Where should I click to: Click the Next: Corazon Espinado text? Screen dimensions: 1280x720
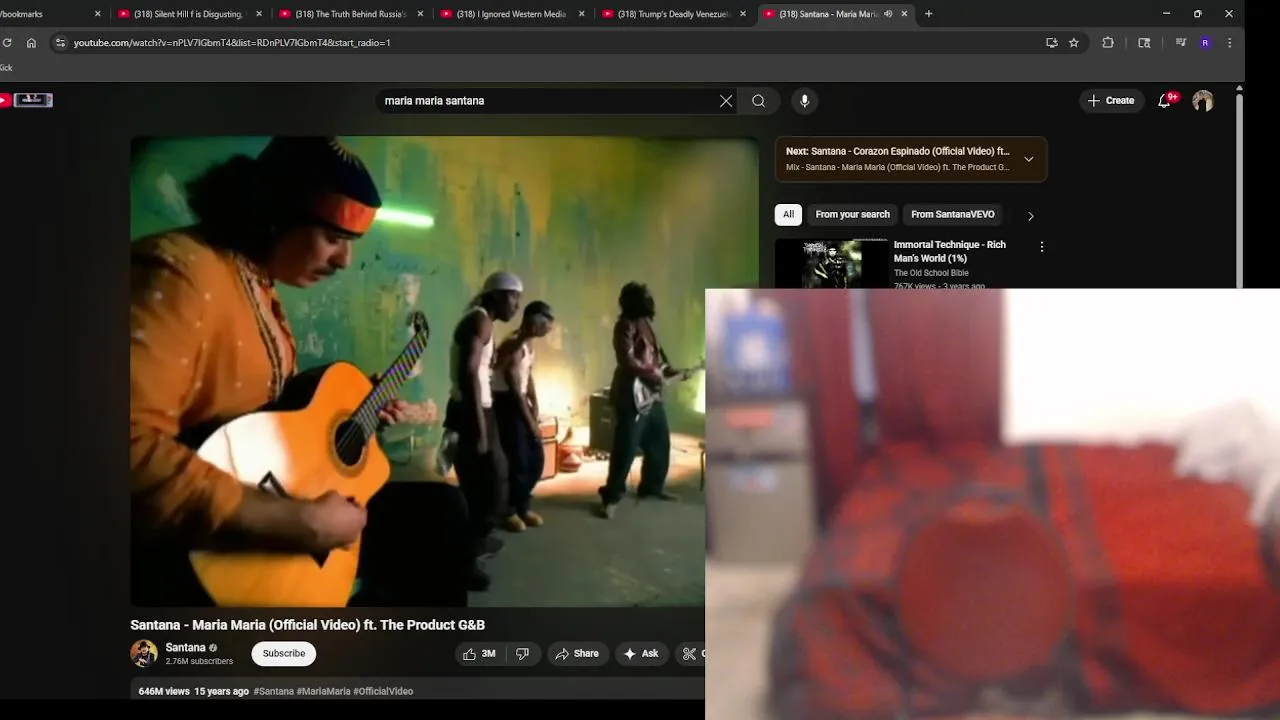pos(898,152)
